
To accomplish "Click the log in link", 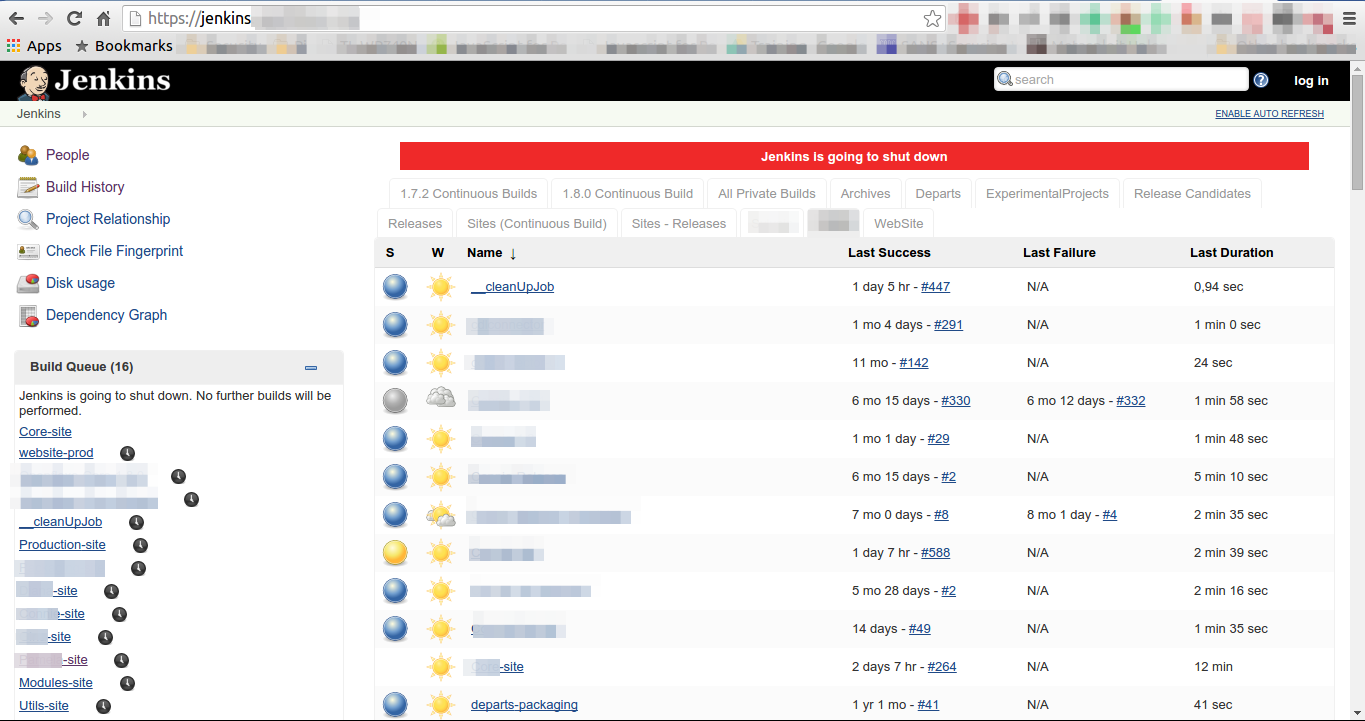I will click(x=1311, y=81).
